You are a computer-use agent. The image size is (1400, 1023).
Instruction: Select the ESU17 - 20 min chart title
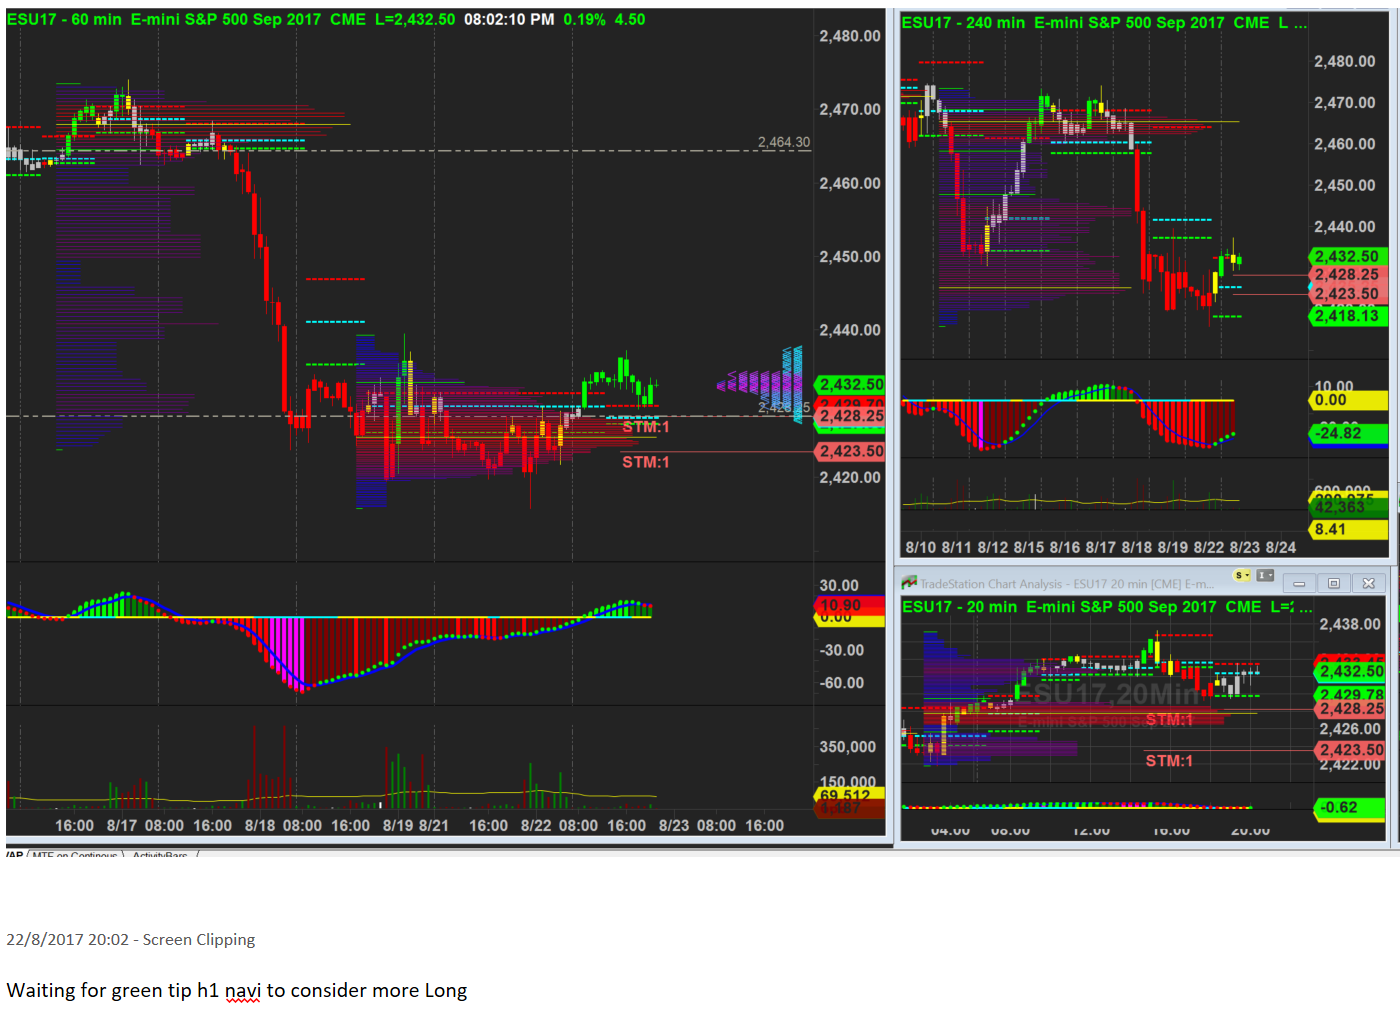[x=959, y=607]
